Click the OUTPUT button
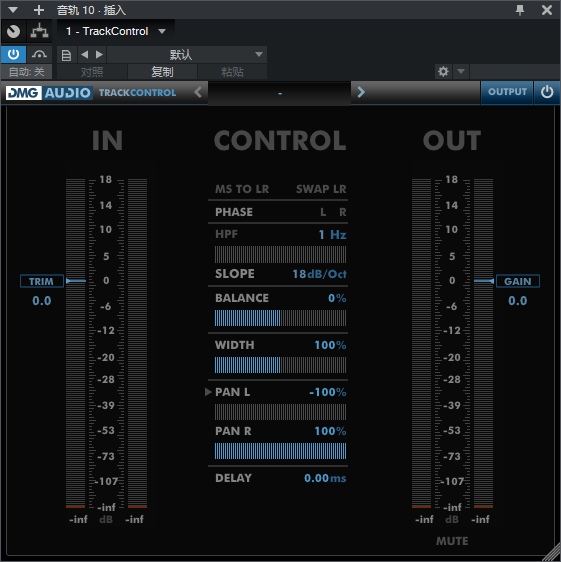561x562 pixels. 507,92
